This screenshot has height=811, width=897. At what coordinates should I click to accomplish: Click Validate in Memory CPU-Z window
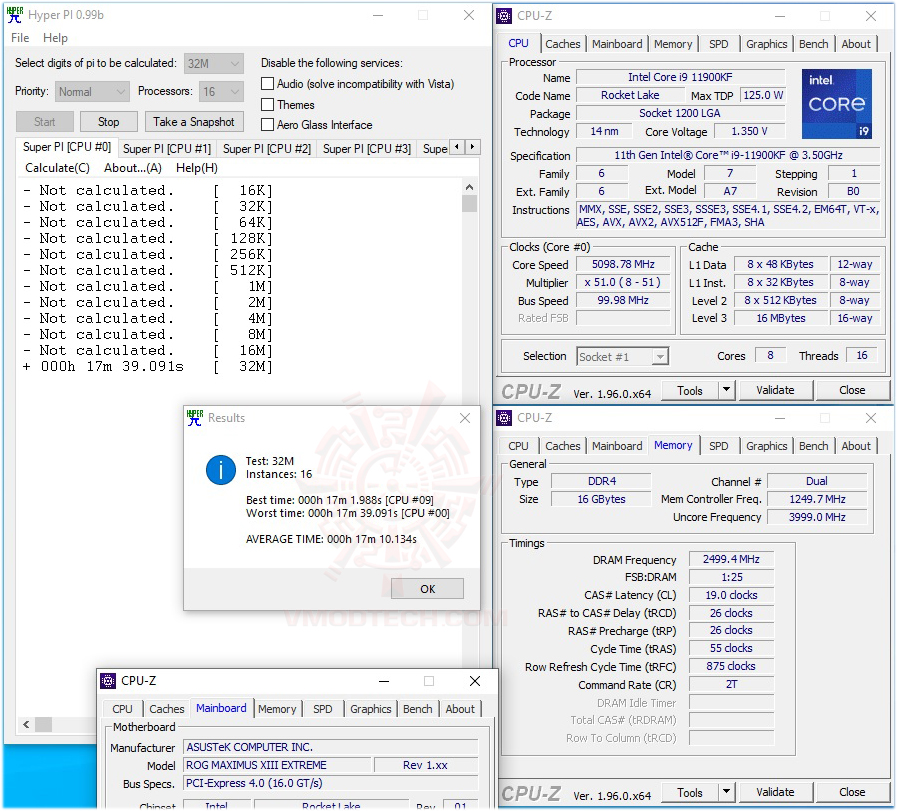pos(775,792)
